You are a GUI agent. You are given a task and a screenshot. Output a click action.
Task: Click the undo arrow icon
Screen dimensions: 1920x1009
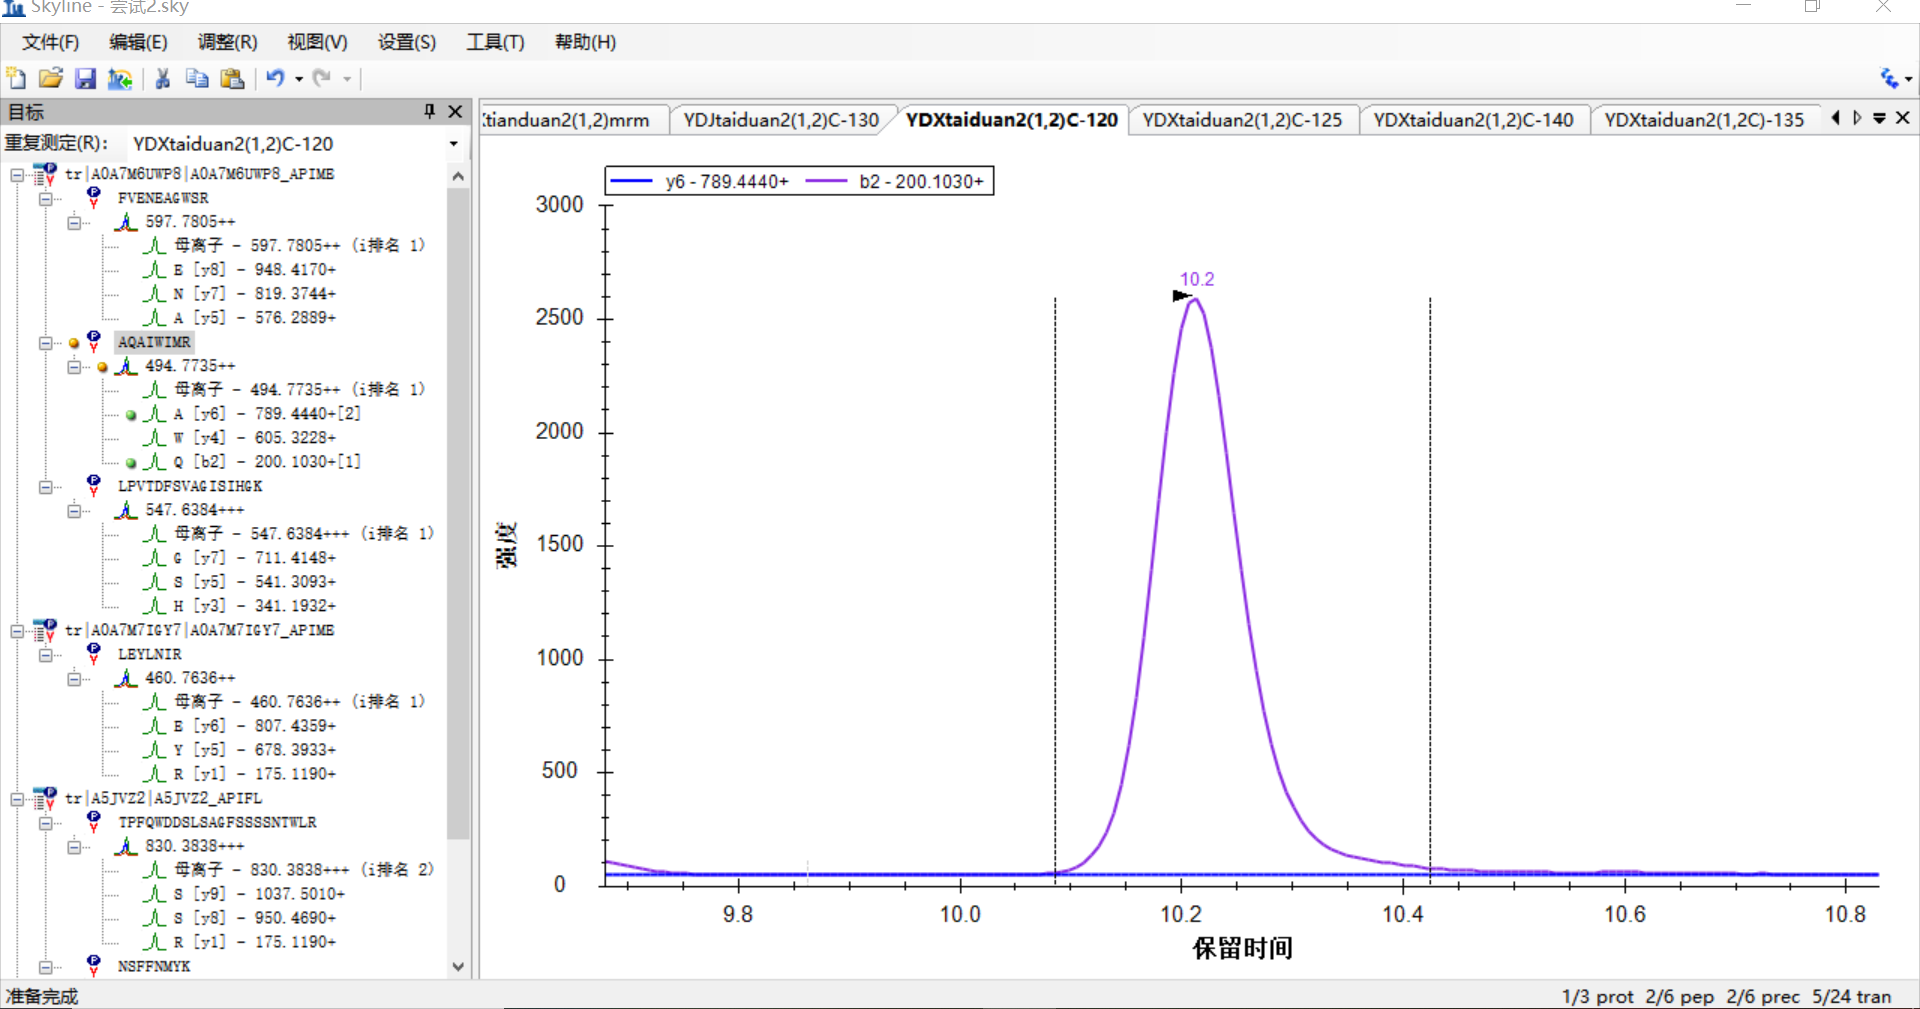click(275, 78)
